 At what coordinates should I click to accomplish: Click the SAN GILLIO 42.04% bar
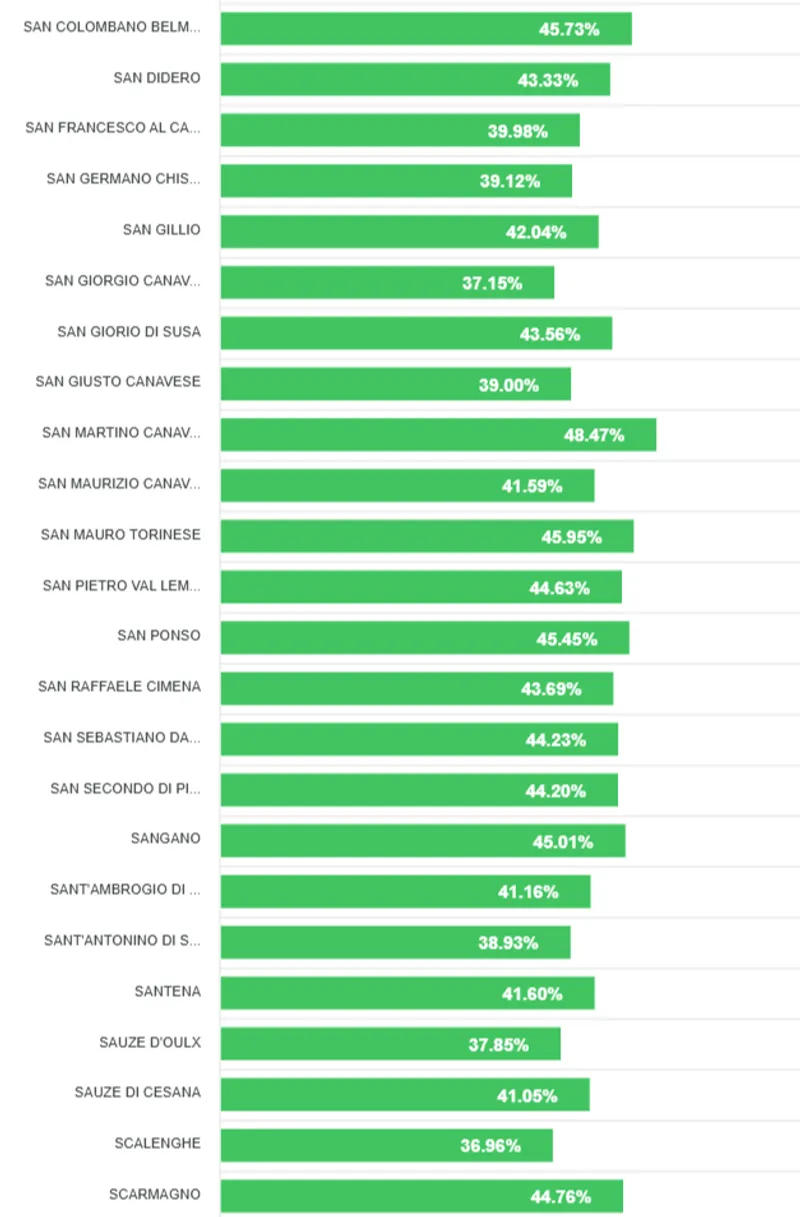pyautogui.click(x=409, y=232)
